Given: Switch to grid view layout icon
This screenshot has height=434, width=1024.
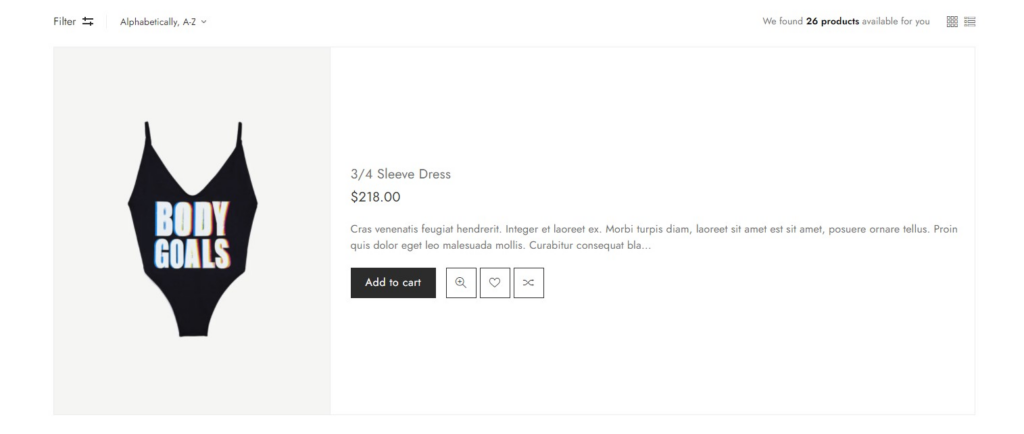Looking at the screenshot, I should [x=952, y=22].
